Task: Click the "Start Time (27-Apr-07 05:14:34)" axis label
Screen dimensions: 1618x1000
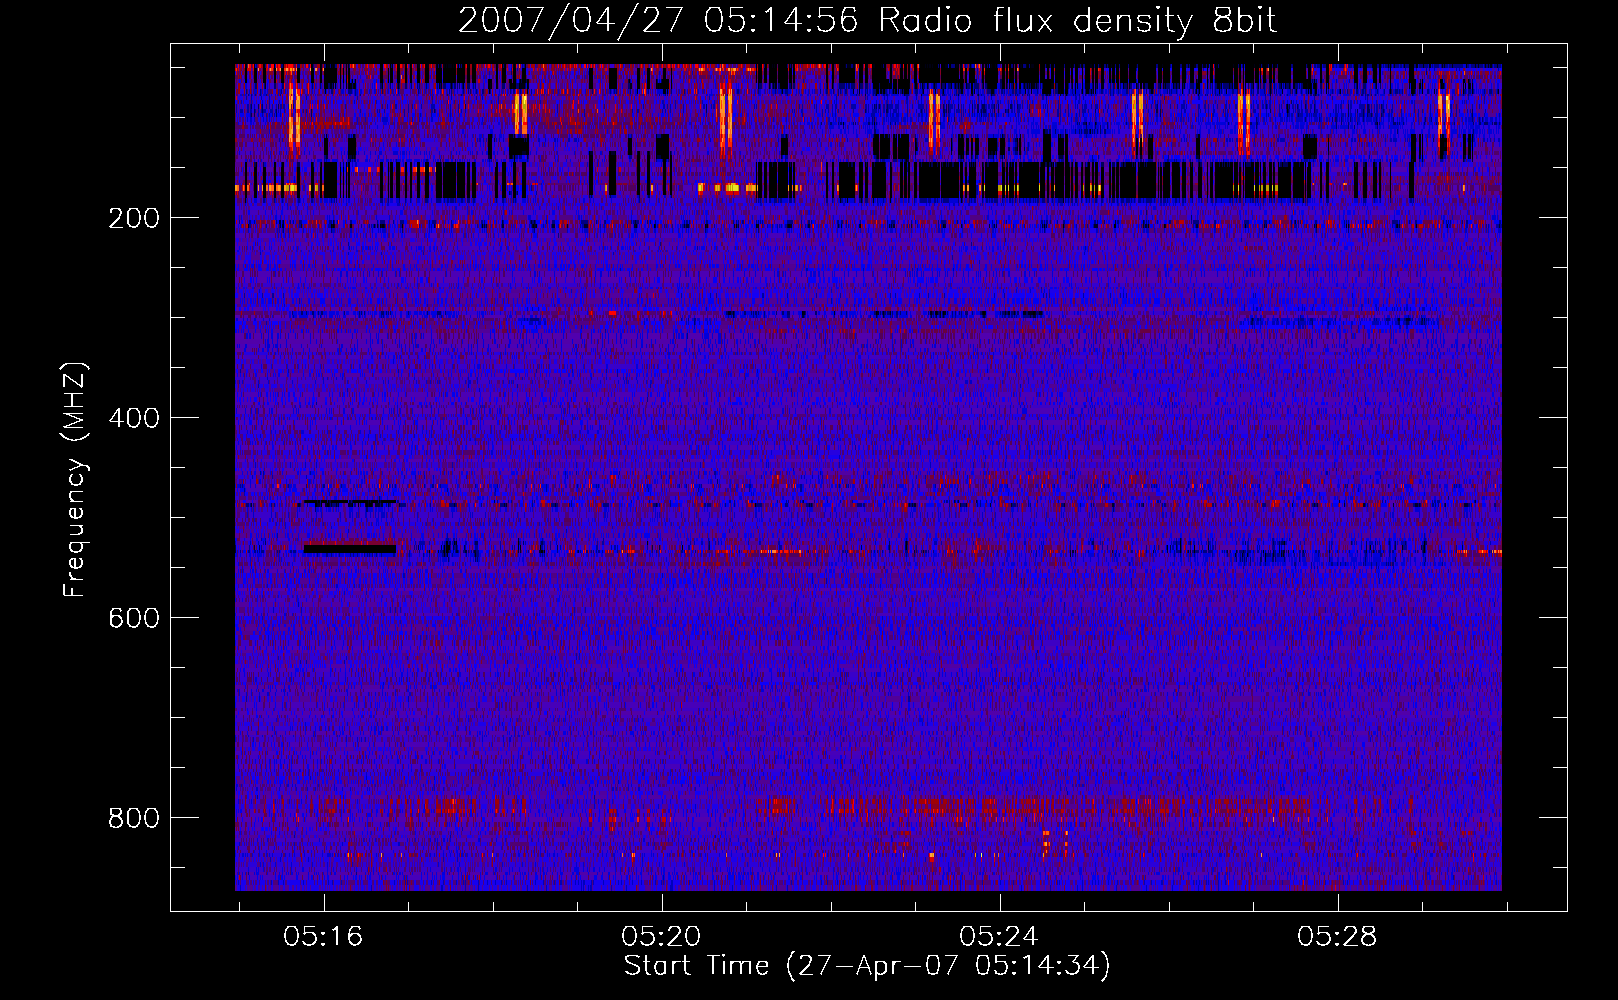Action: coord(867,966)
